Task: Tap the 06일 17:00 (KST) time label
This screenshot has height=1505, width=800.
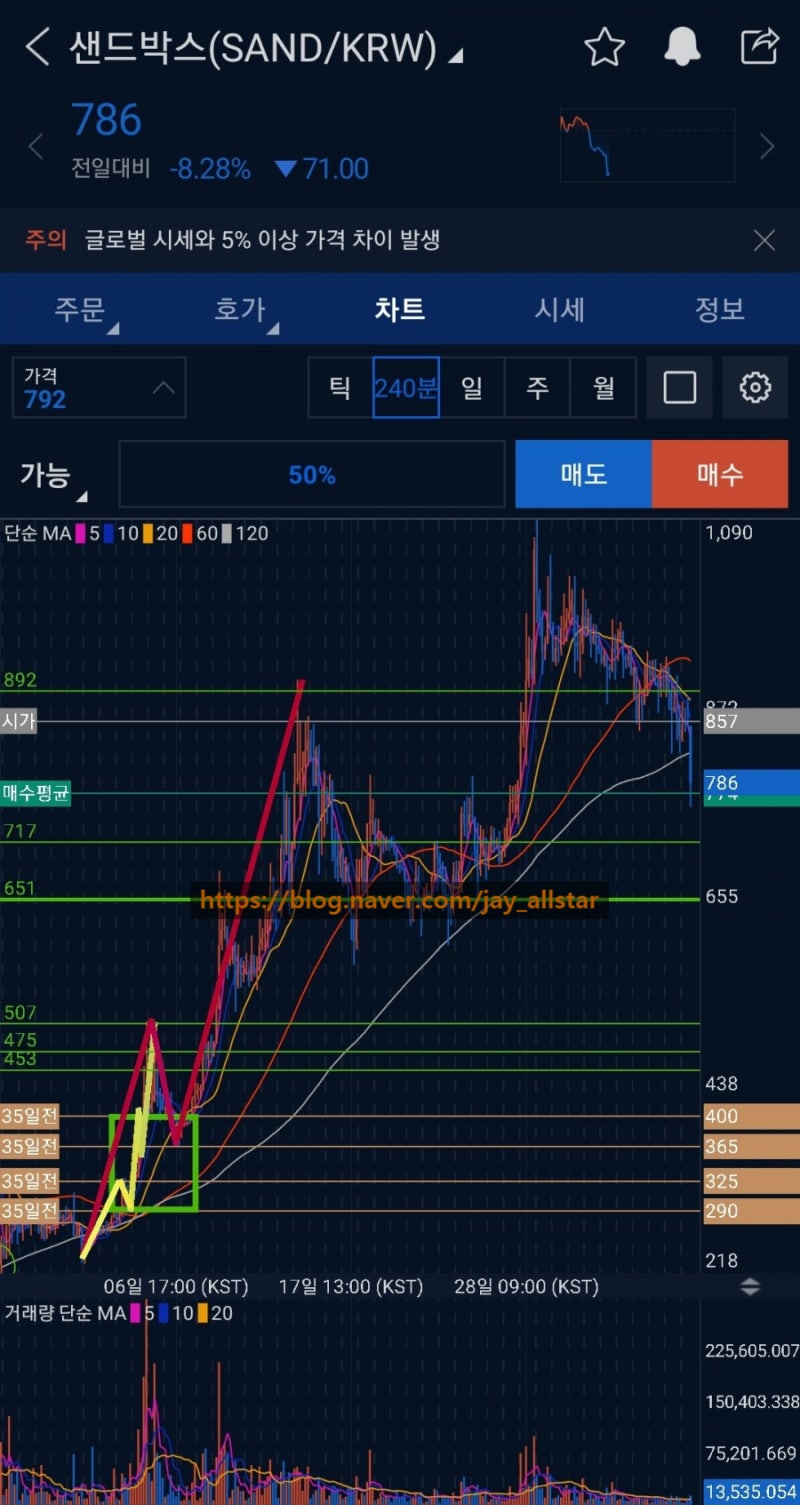Action: (x=176, y=1286)
